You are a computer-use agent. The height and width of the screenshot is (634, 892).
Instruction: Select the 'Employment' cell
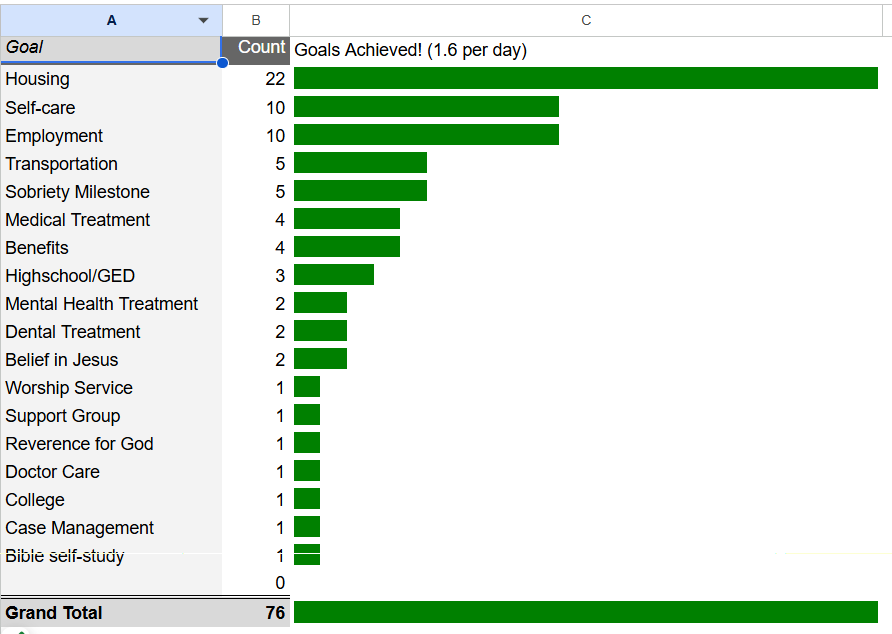(x=111, y=135)
